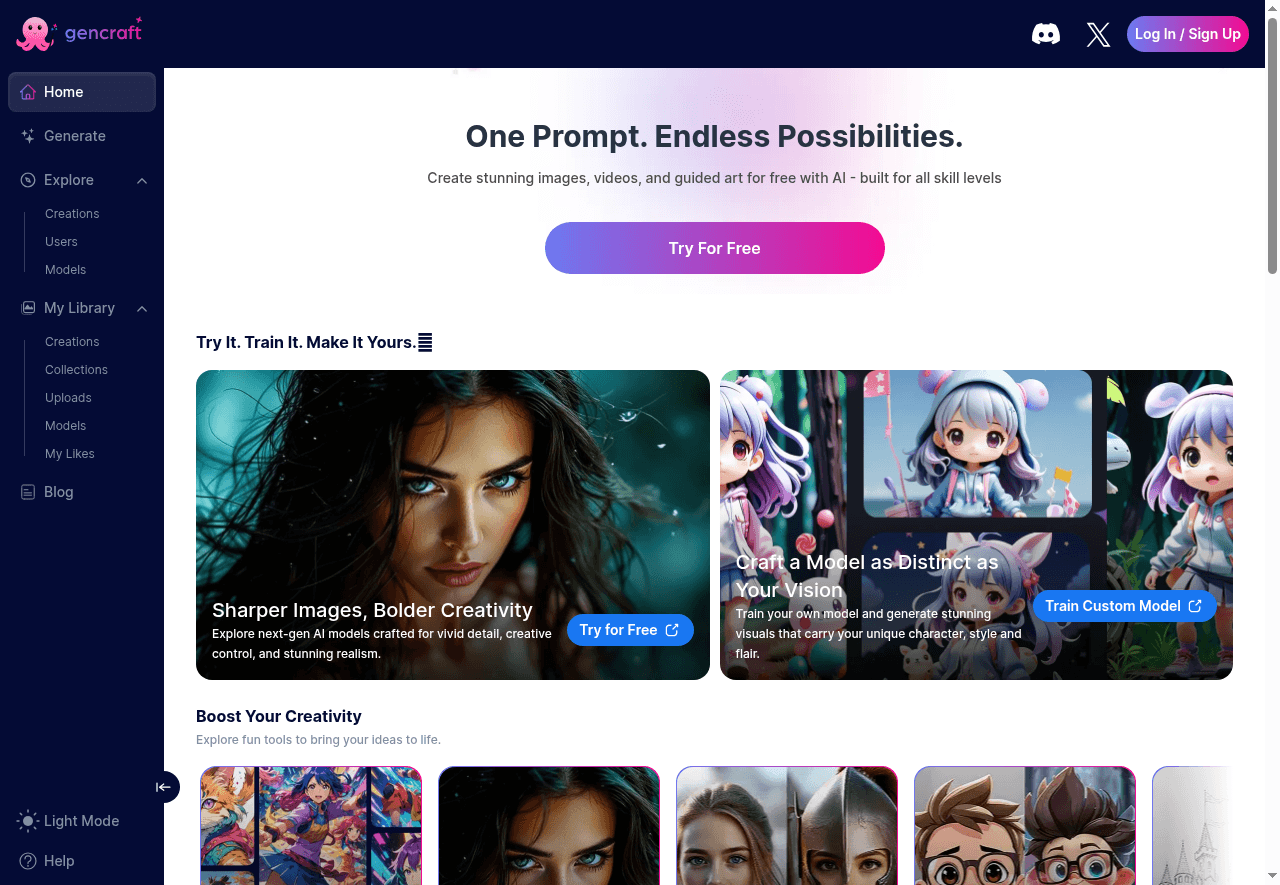The width and height of the screenshot is (1280, 885).
Task: Open the cartoon glasses characters thumbnail
Action: (1025, 826)
